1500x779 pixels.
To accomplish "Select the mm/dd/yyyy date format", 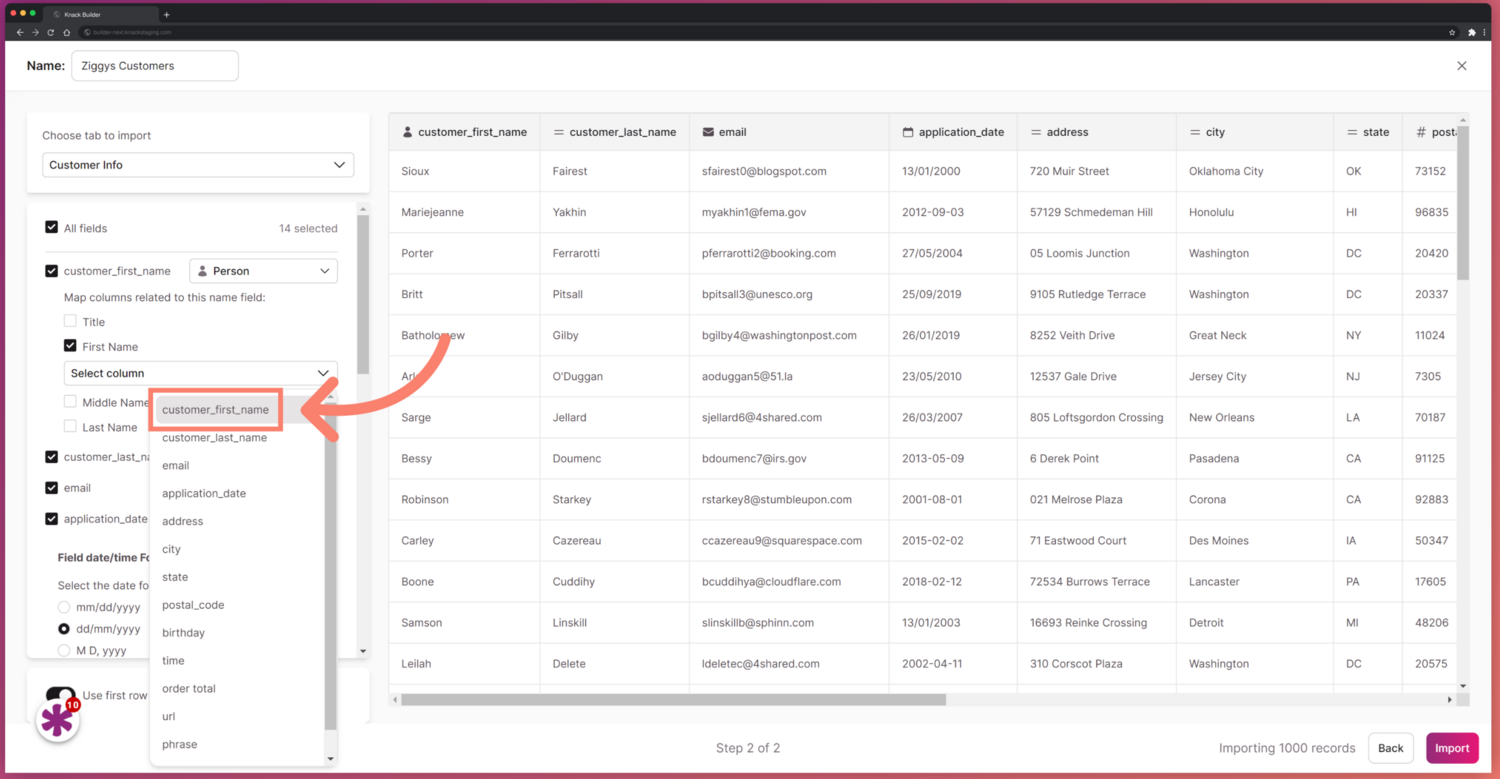I will pyautogui.click(x=64, y=607).
